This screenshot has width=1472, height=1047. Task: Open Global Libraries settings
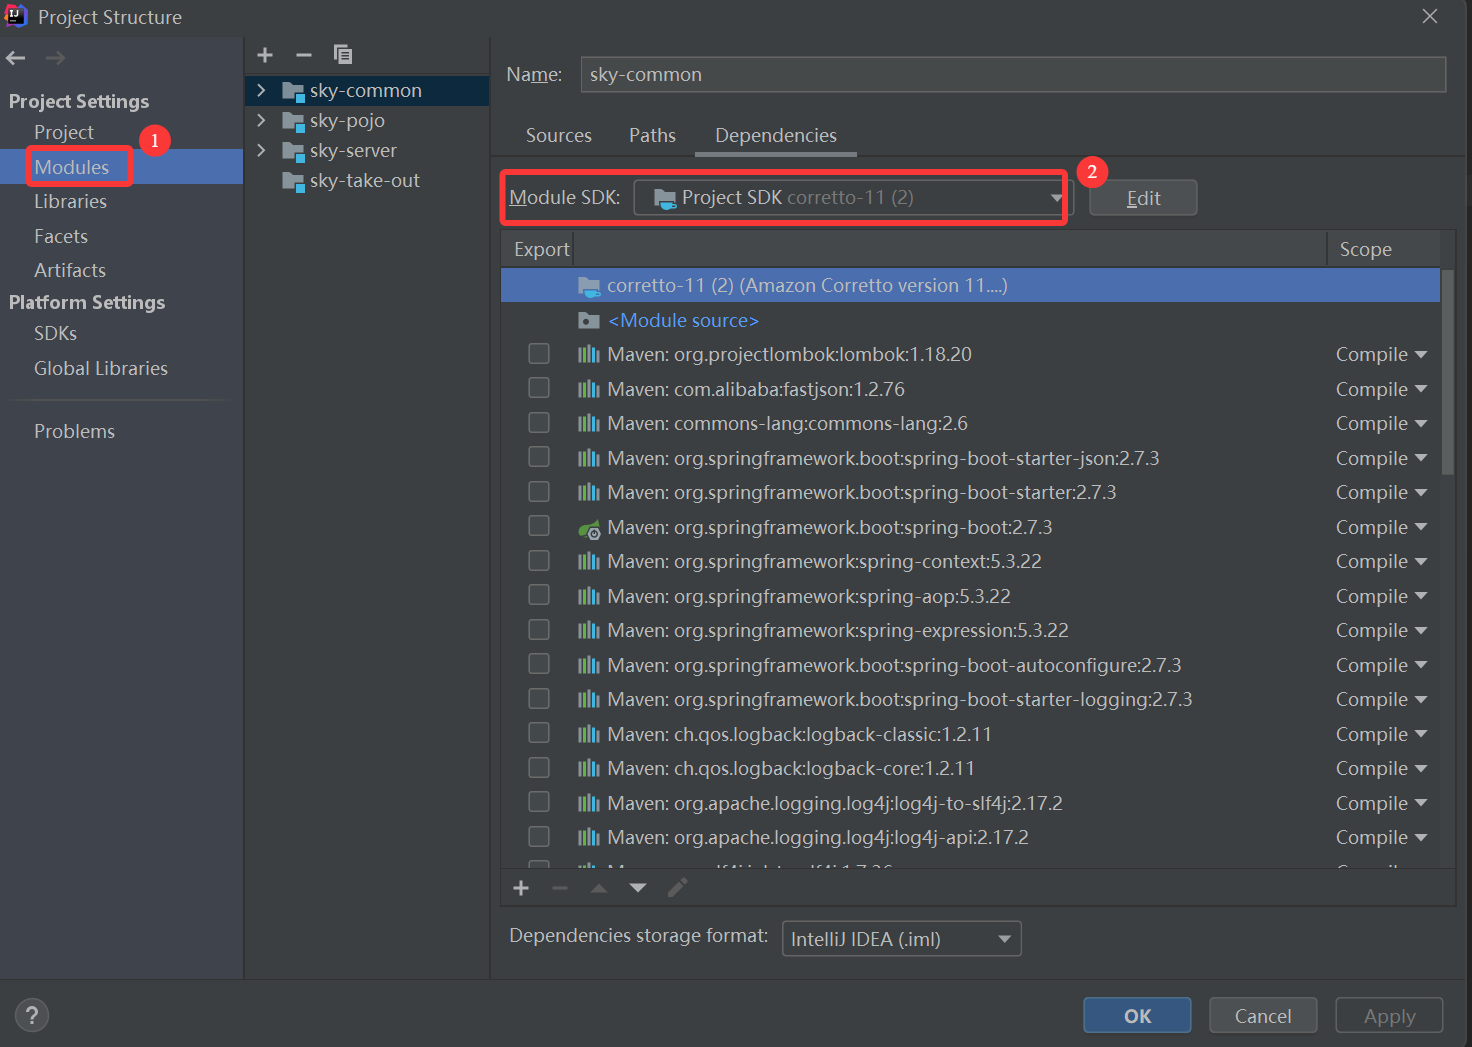pos(101,368)
